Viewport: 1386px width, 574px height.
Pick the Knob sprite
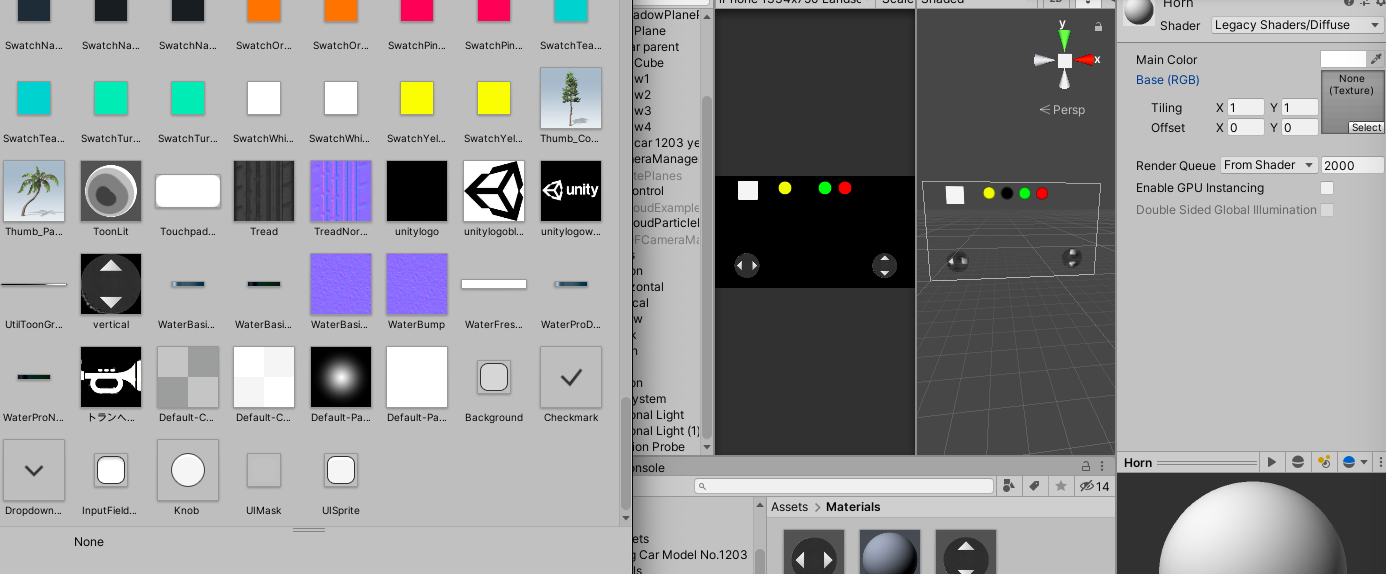(188, 470)
